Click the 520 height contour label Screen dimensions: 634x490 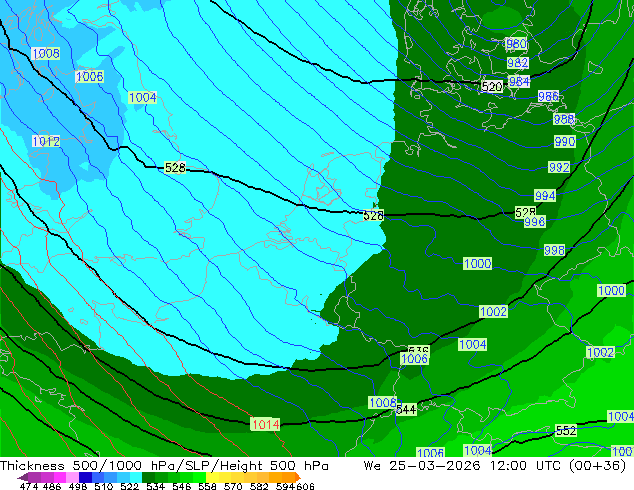click(492, 86)
